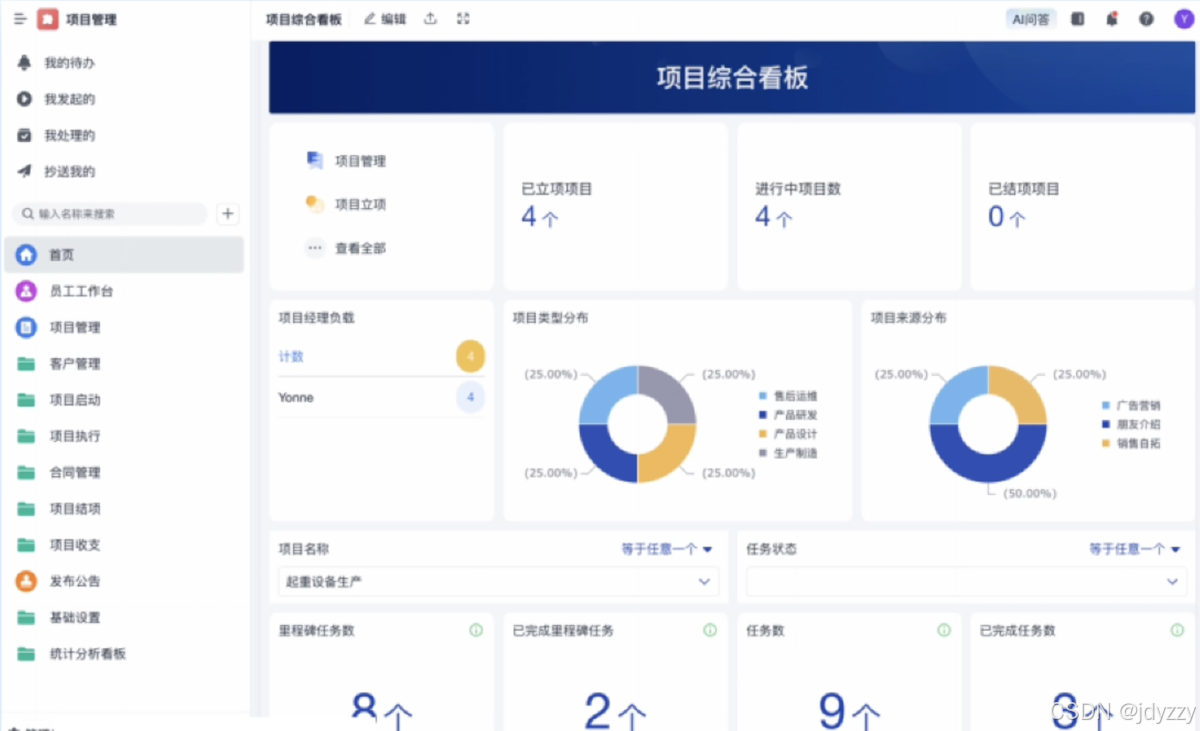
Task: Click the 项目管理 blue sidebar icon
Action: [26, 327]
